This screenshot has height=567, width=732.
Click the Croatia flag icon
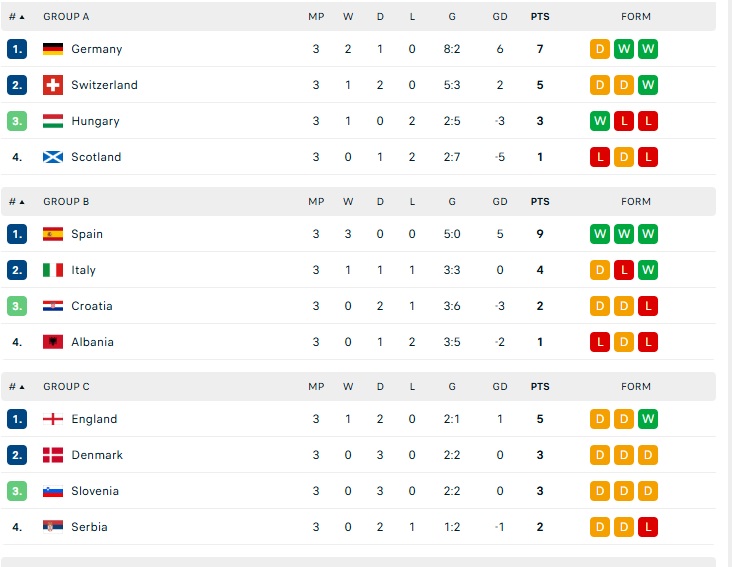coord(53,306)
